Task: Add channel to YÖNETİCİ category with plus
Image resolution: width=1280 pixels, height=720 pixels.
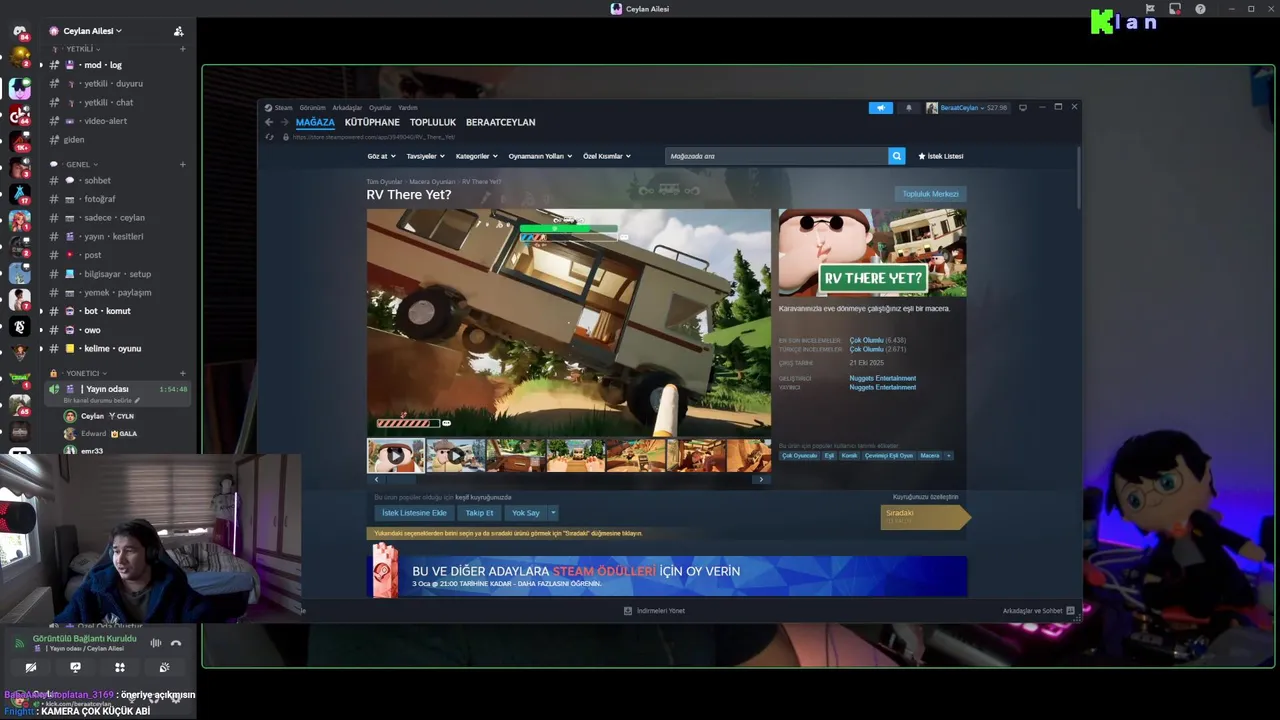Action: pos(182,373)
